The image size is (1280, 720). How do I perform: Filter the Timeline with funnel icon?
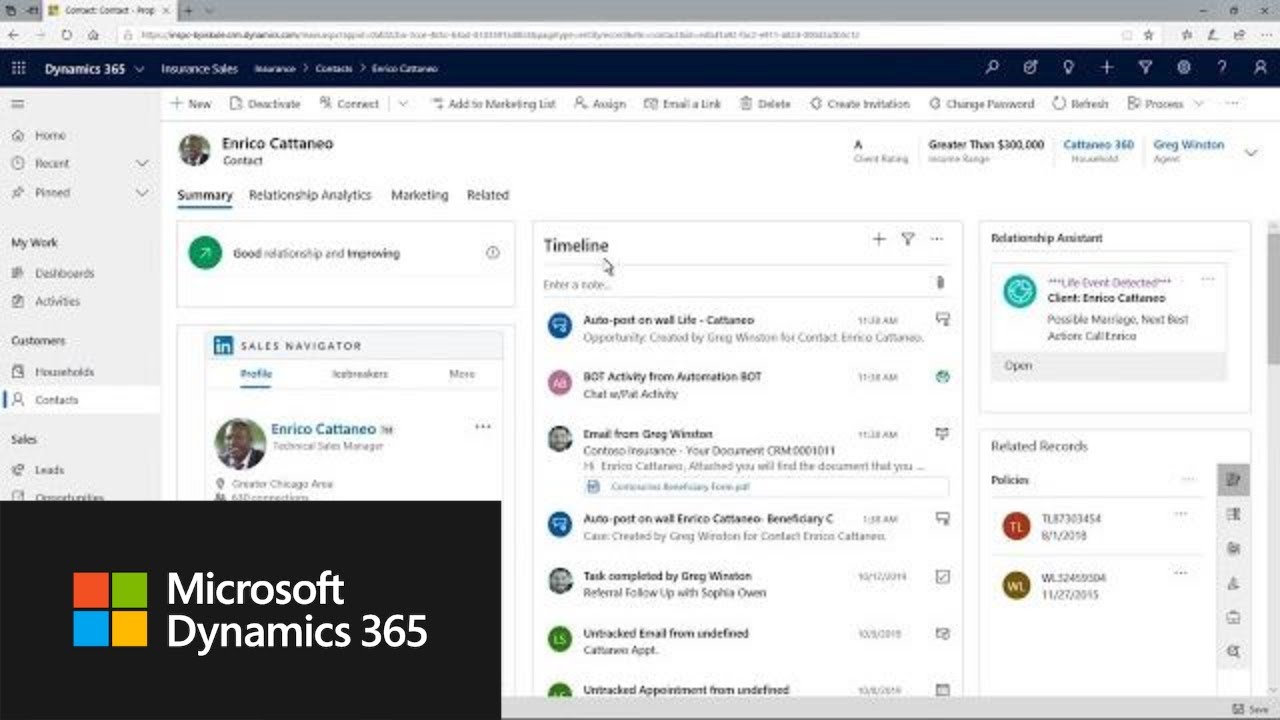908,239
